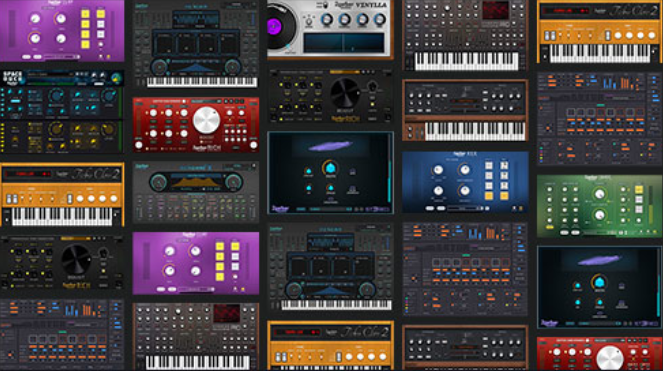
Task: Turn the upper-left white knob on blue plugin
Action: pos(438,170)
